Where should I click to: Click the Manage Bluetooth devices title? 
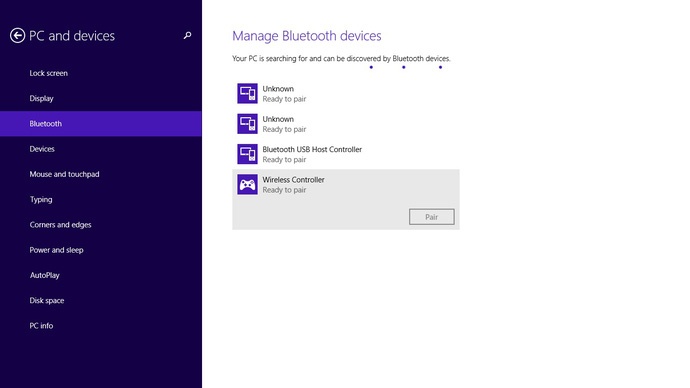click(307, 36)
